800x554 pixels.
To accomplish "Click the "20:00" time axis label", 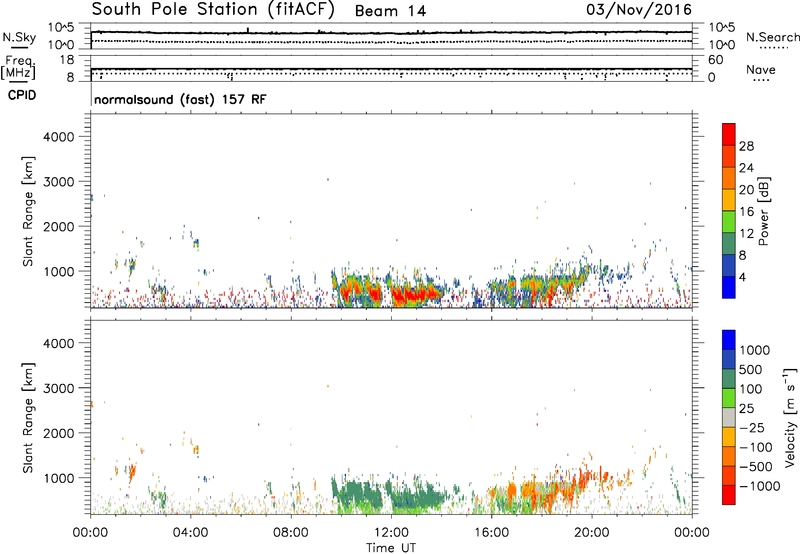I will (x=591, y=533).
